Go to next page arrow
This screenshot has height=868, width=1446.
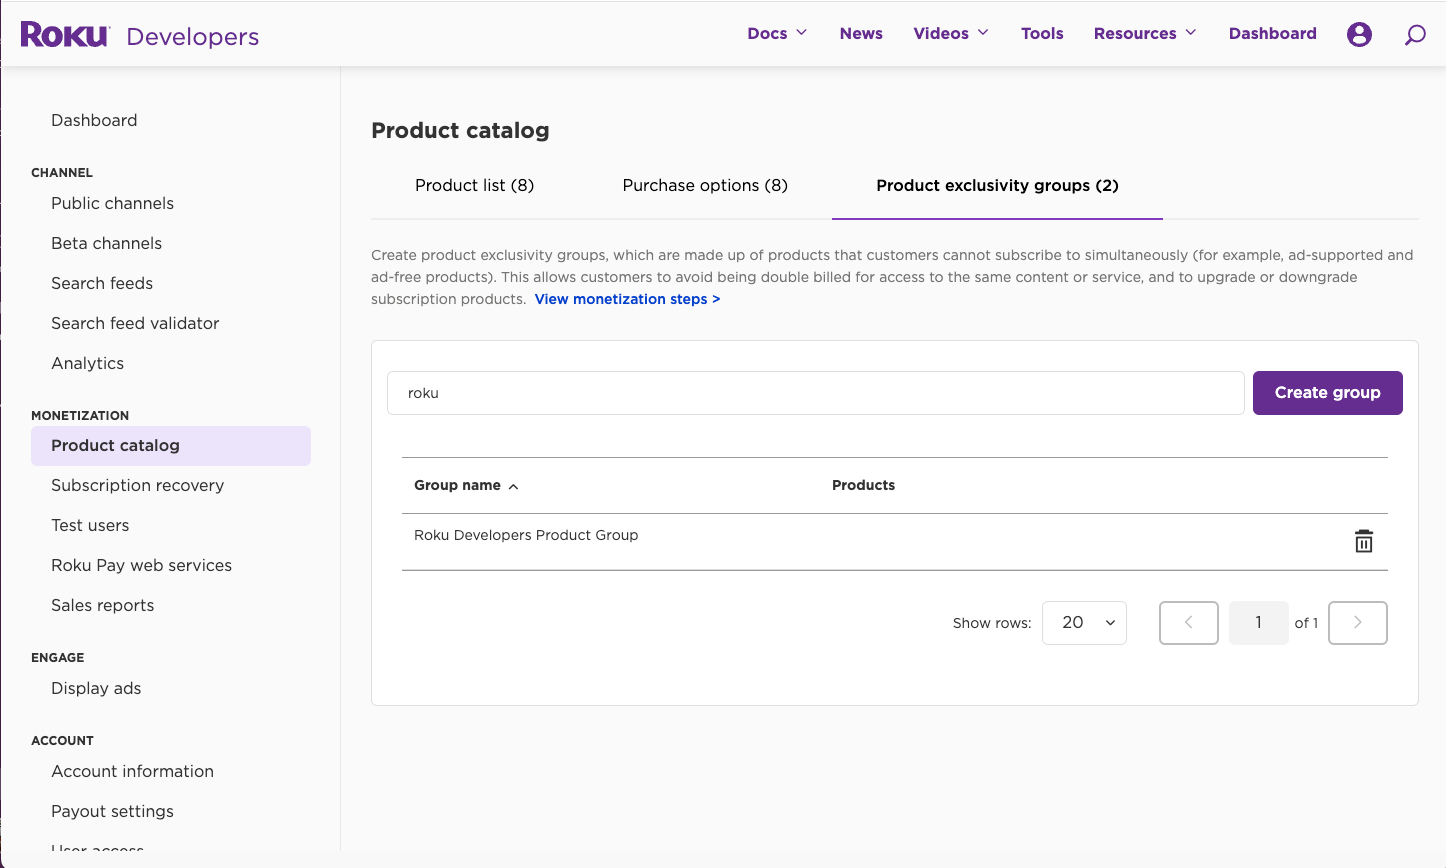[x=1357, y=622]
